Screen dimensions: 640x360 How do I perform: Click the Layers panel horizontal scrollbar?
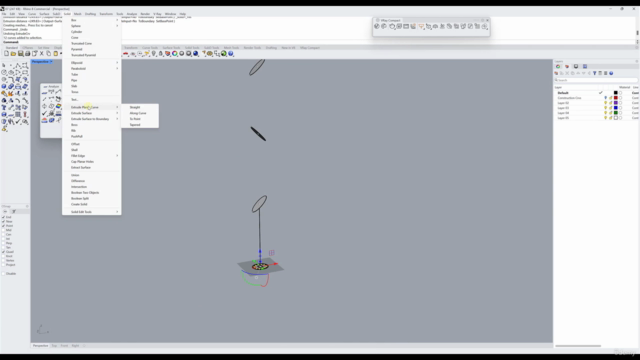pos(578,346)
